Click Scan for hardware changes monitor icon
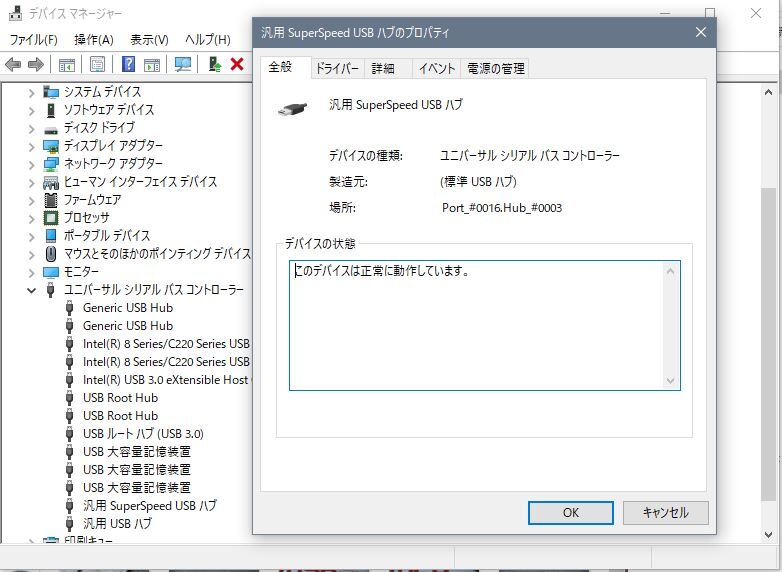Viewport: 782px width, 572px height. [x=183, y=64]
